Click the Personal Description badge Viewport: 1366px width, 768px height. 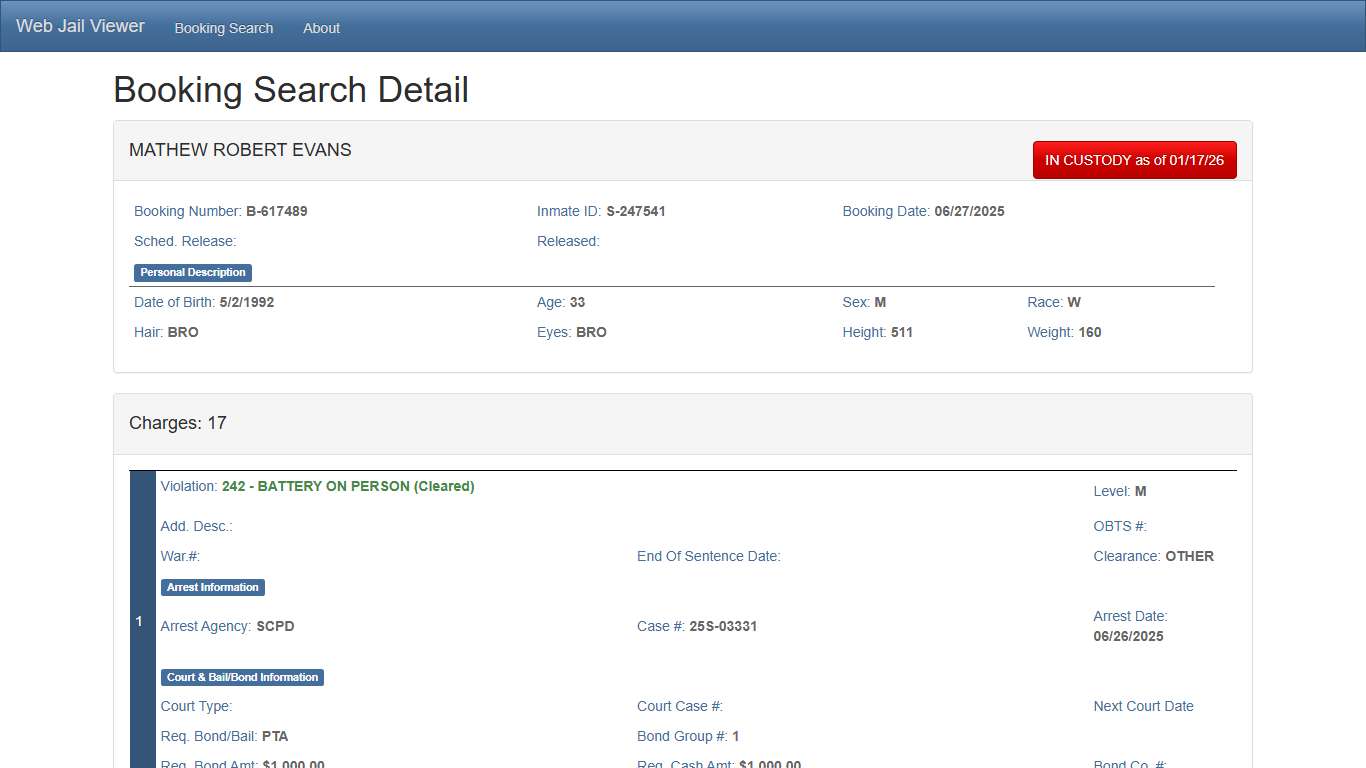point(193,272)
